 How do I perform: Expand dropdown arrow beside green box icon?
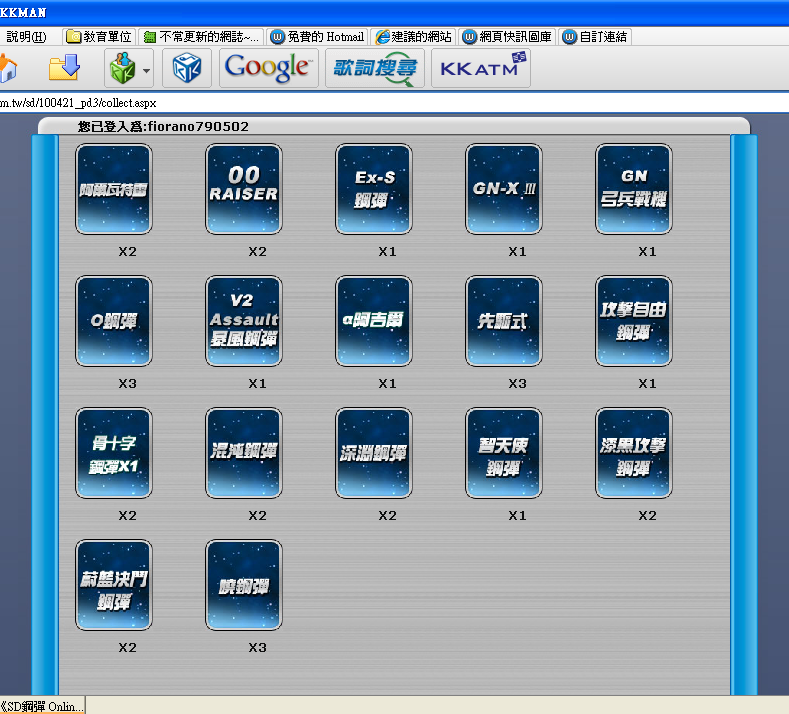tap(146, 70)
